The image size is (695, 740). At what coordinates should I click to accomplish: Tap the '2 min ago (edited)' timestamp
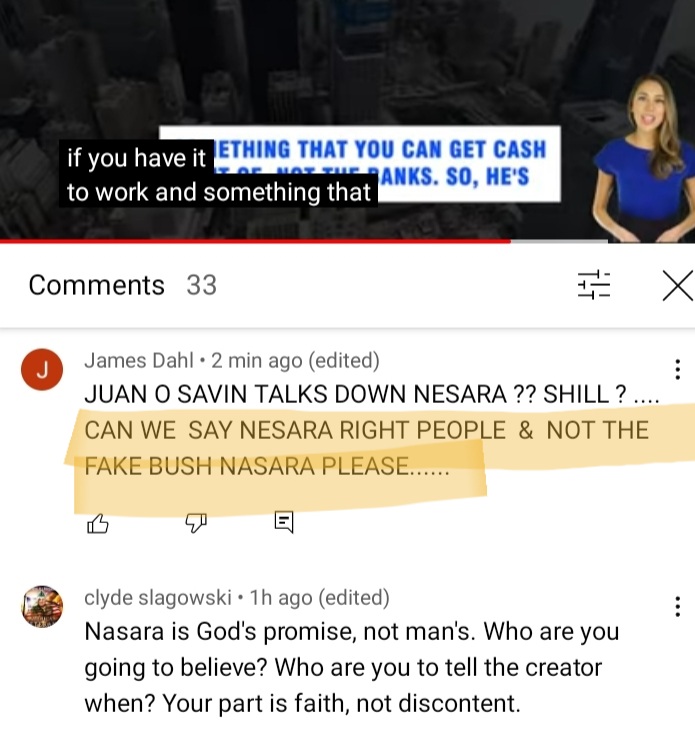click(x=295, y=361)
